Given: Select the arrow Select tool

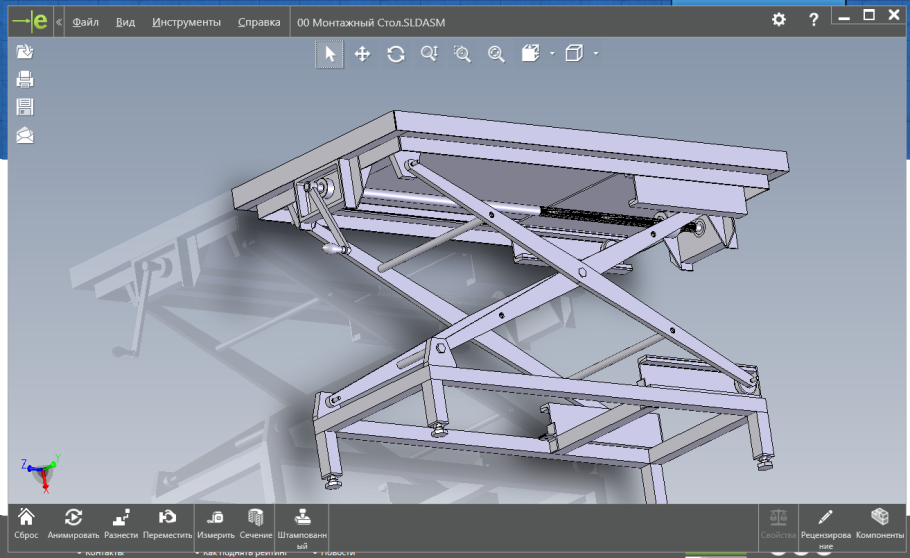Looking at the screenshot, I should pyautogui.click(x=330, y=54).
